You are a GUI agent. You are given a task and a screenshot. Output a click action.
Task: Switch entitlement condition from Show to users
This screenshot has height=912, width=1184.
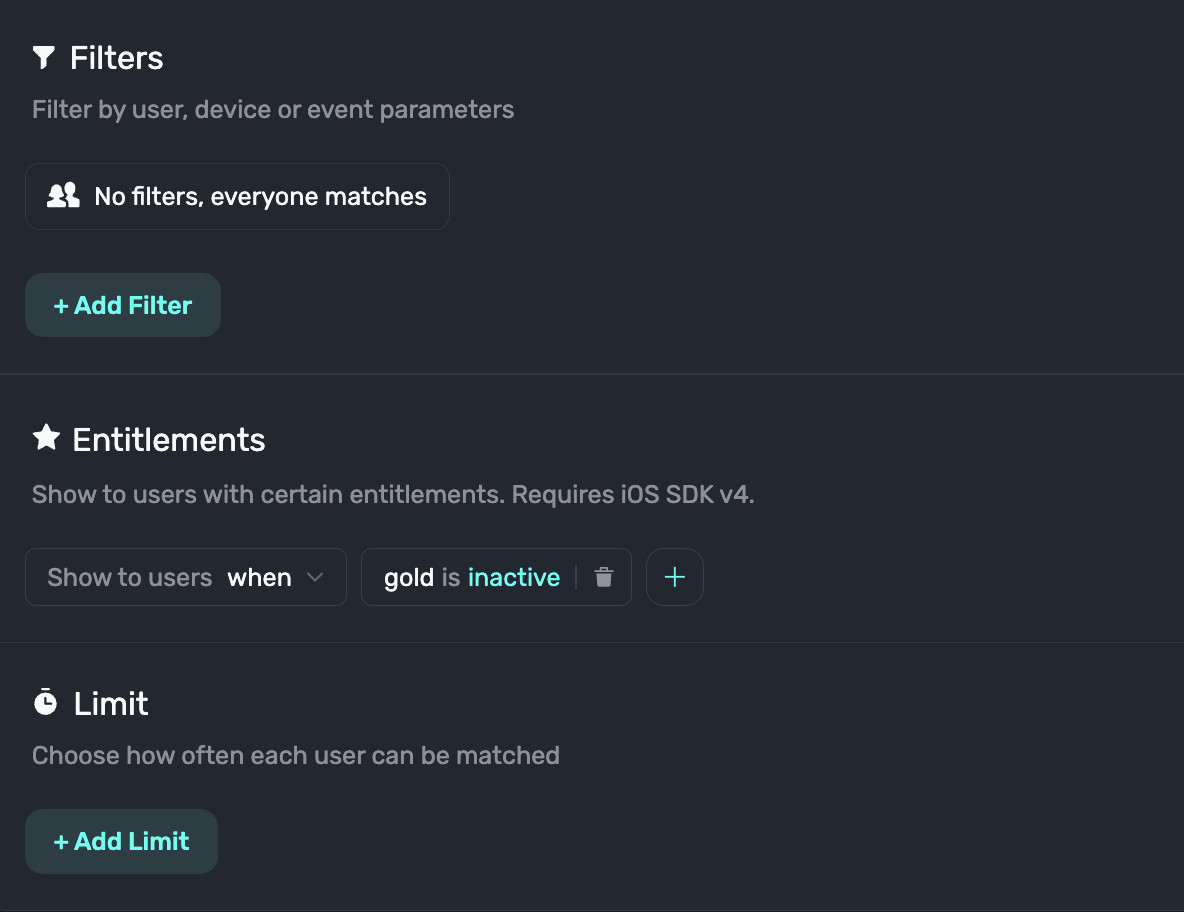[130, 577]
